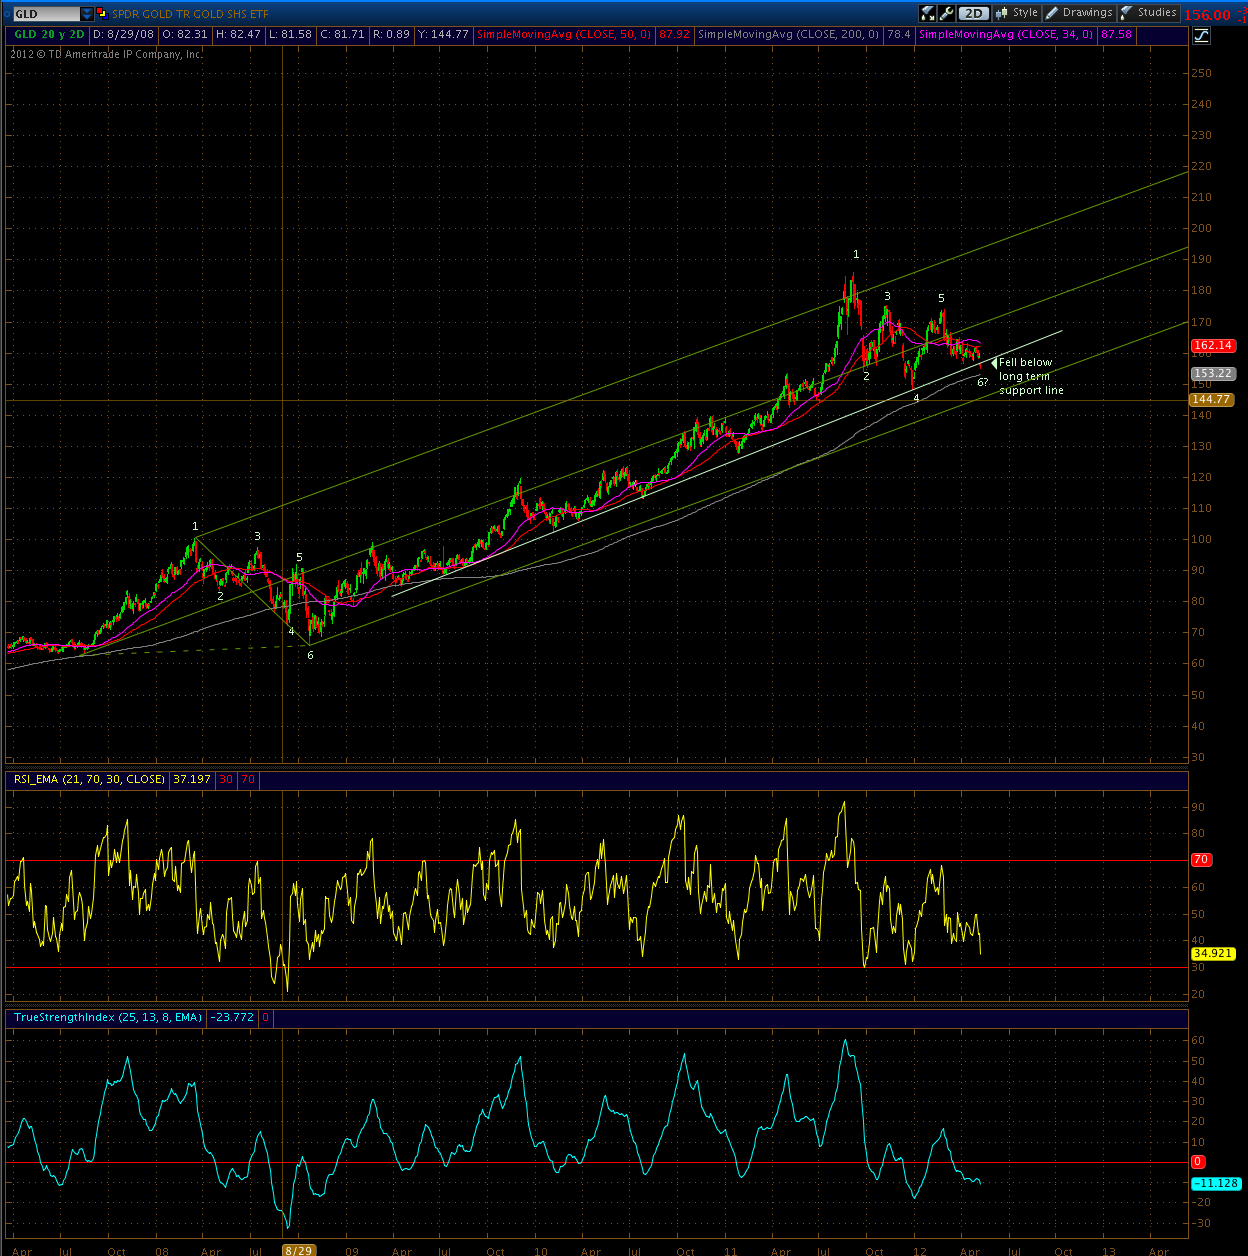
Task: Select the 'Fell below long term support line' annotation
Action: coord(1031,376)
